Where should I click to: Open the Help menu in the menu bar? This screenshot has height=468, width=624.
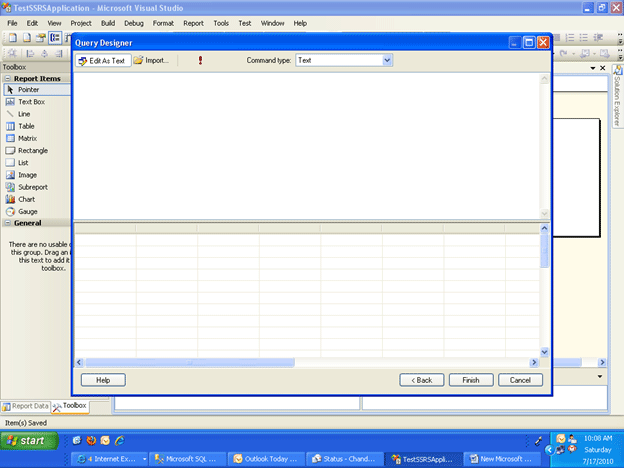[x=300, y=23]
